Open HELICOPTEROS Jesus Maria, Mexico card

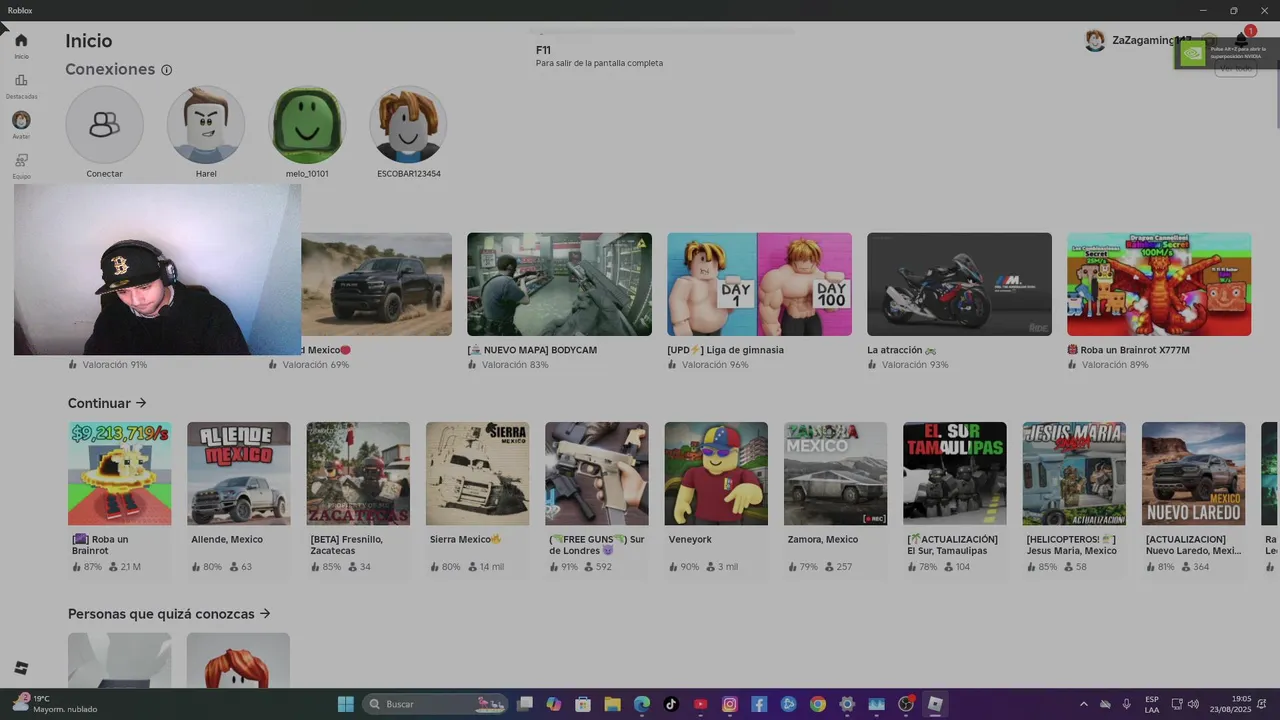[1074, 473]
